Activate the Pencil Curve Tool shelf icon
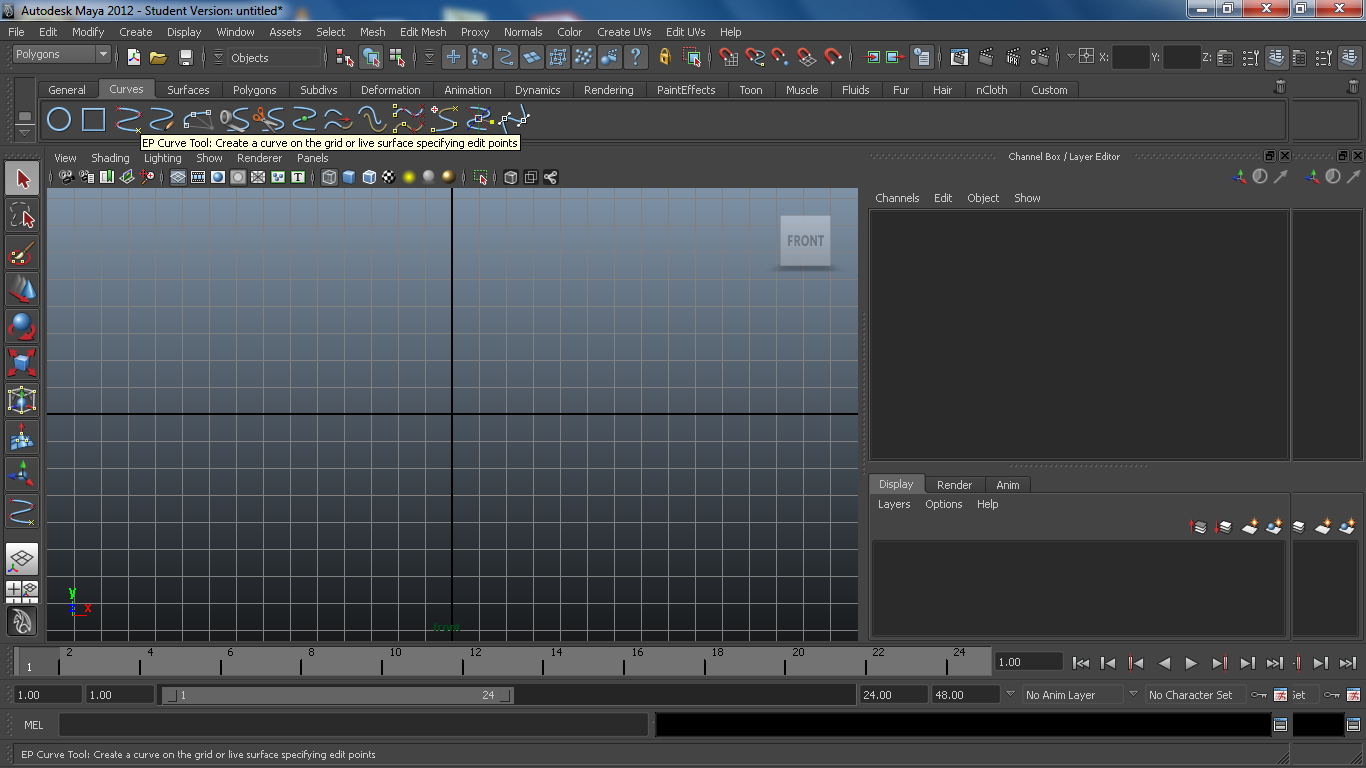1366x768 pixels. tap(163, 120)
